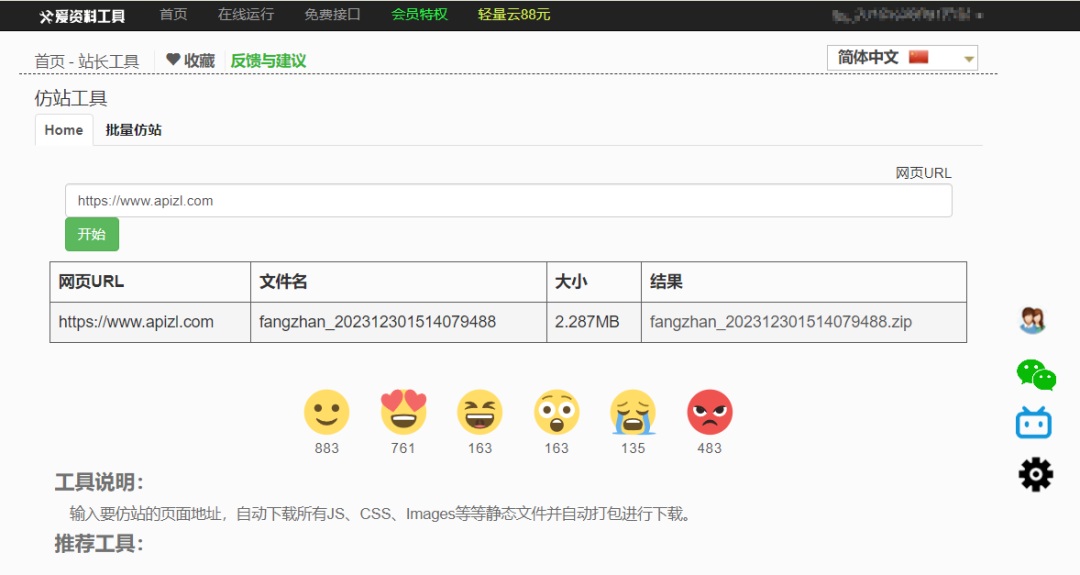Select the Home tab
Screen dimensions: 1080x575
click(64, 130)
